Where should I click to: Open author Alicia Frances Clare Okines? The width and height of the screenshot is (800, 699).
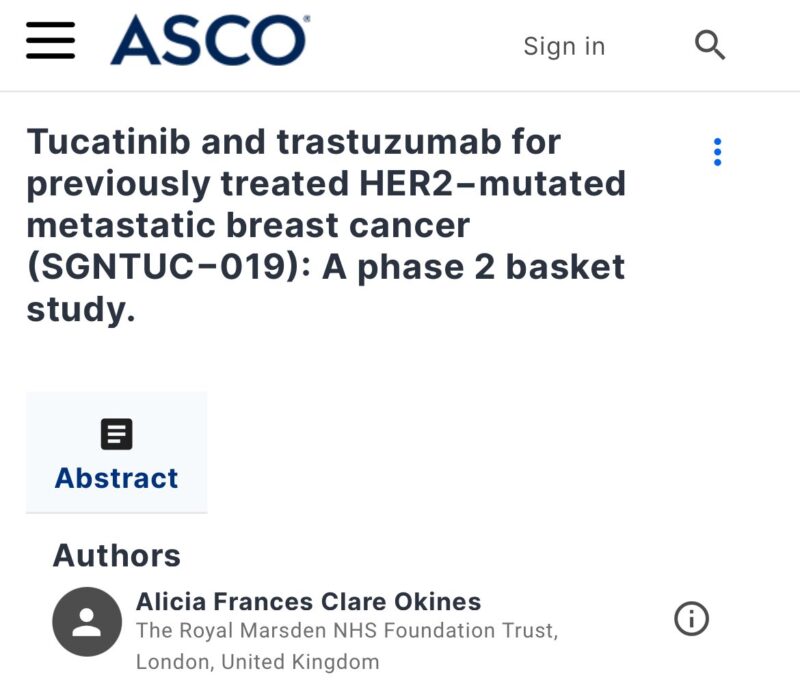(309, 603)
